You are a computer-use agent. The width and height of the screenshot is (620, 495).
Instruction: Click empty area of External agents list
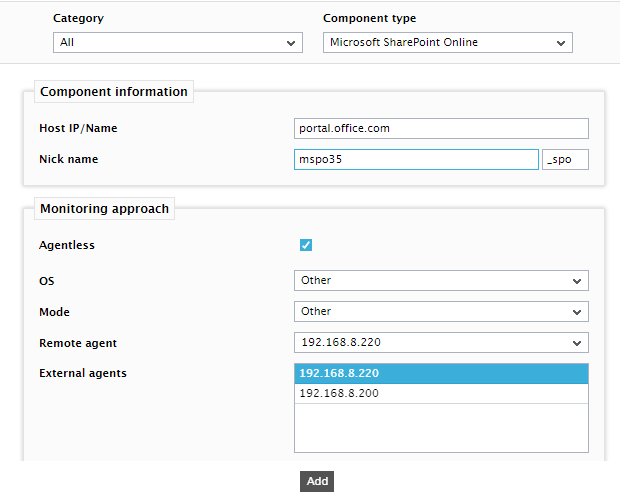(441, 428)
